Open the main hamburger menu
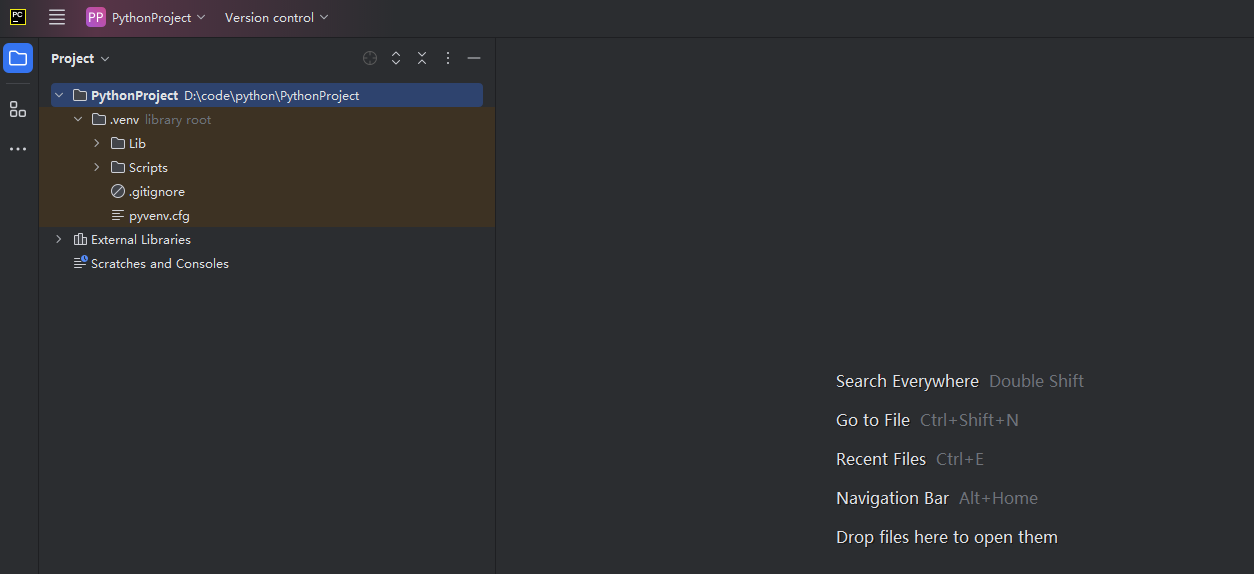1254x574 pixels. coord(57,17)
